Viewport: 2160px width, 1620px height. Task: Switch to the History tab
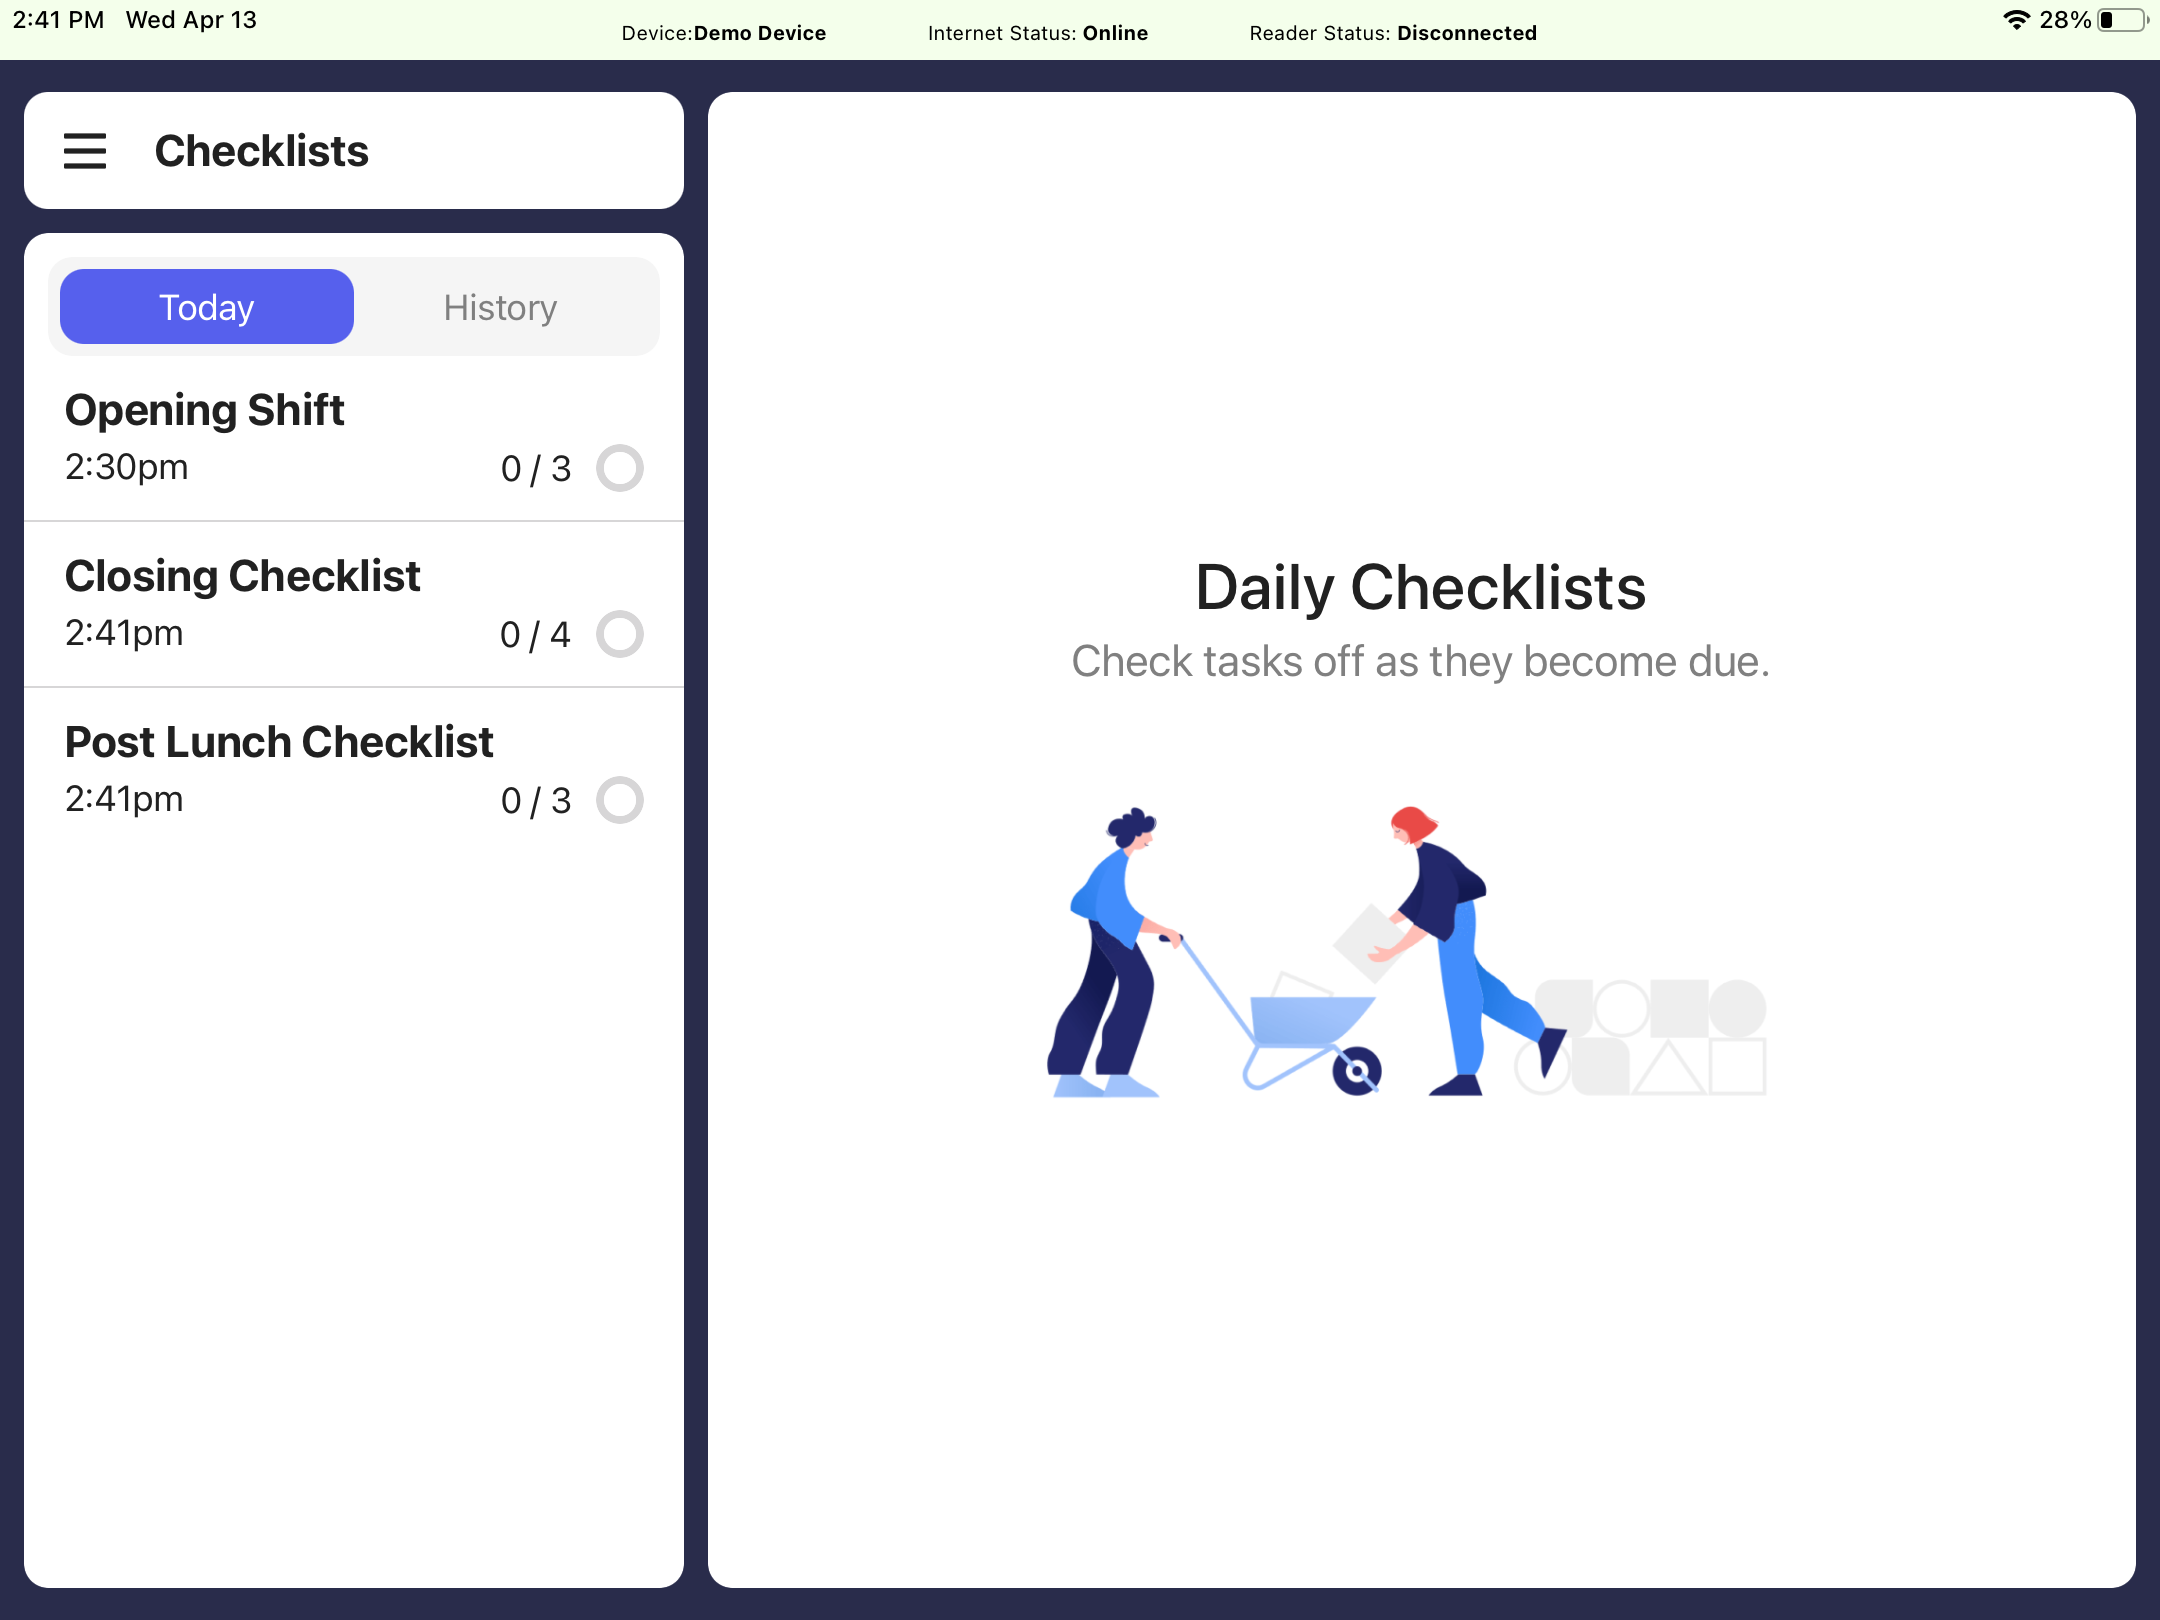click(x=501, y=307)
